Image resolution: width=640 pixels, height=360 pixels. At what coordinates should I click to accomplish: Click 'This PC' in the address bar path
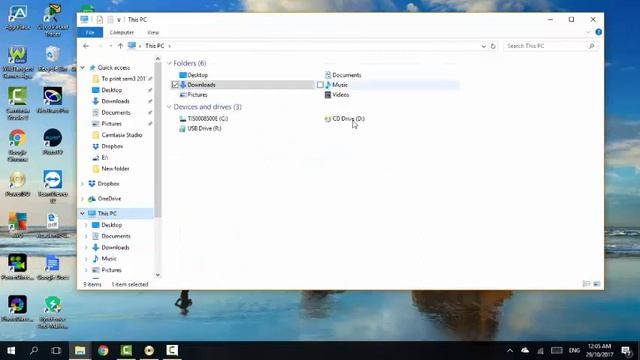[155, 46]
